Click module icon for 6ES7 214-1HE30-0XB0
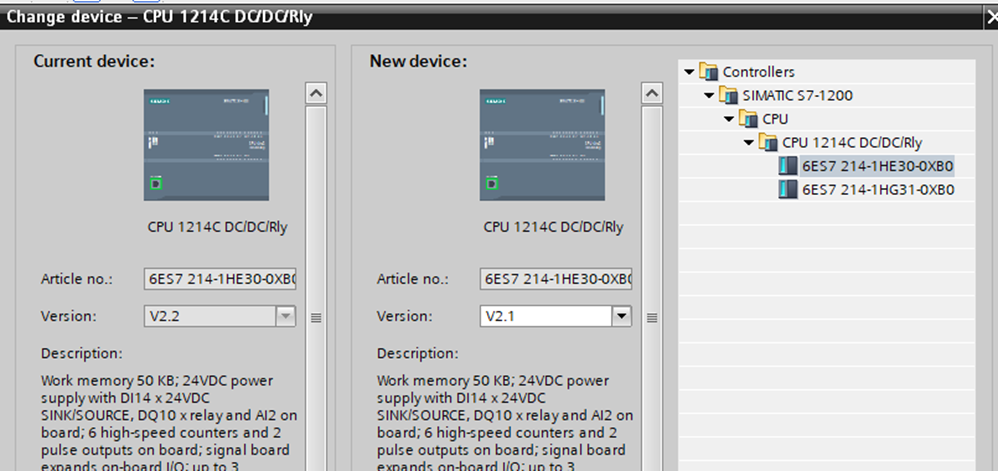The height and width of the screenshot is (471, 998). pos(788,166)
